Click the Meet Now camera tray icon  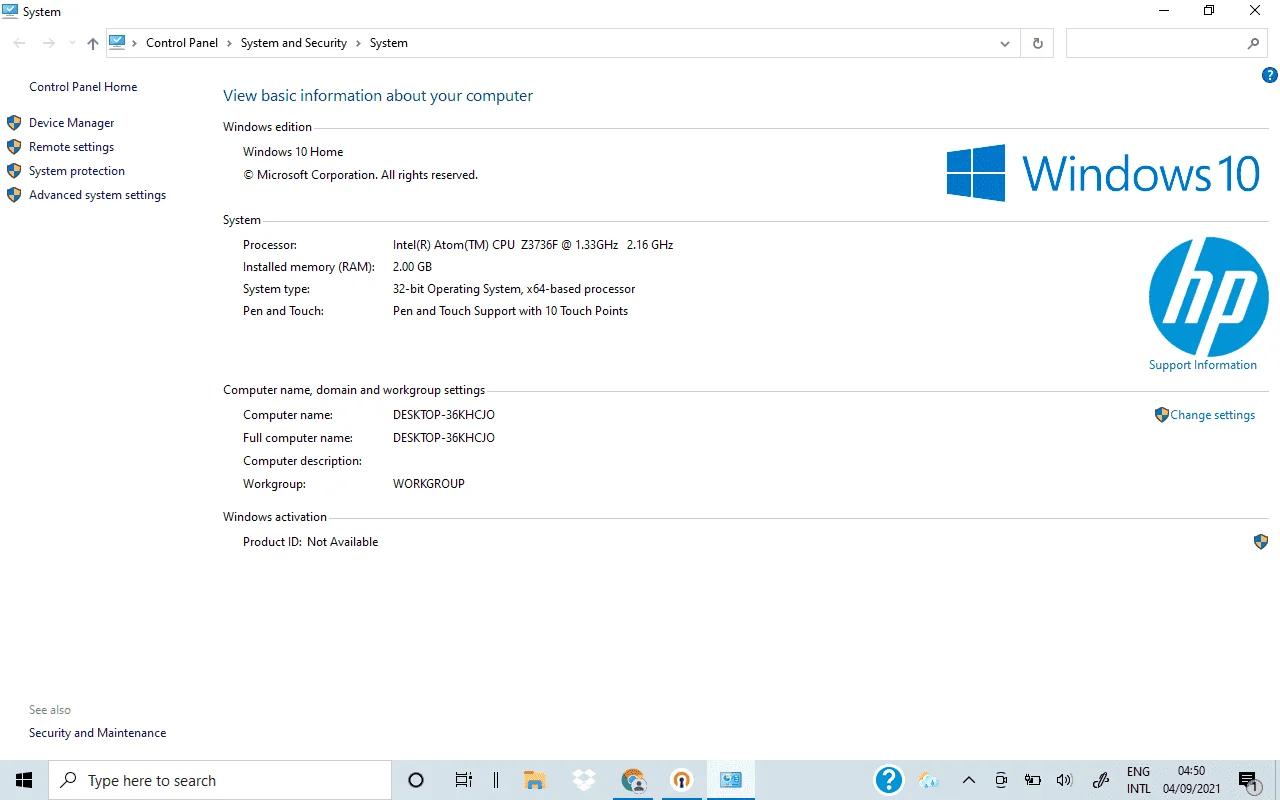1001,780
